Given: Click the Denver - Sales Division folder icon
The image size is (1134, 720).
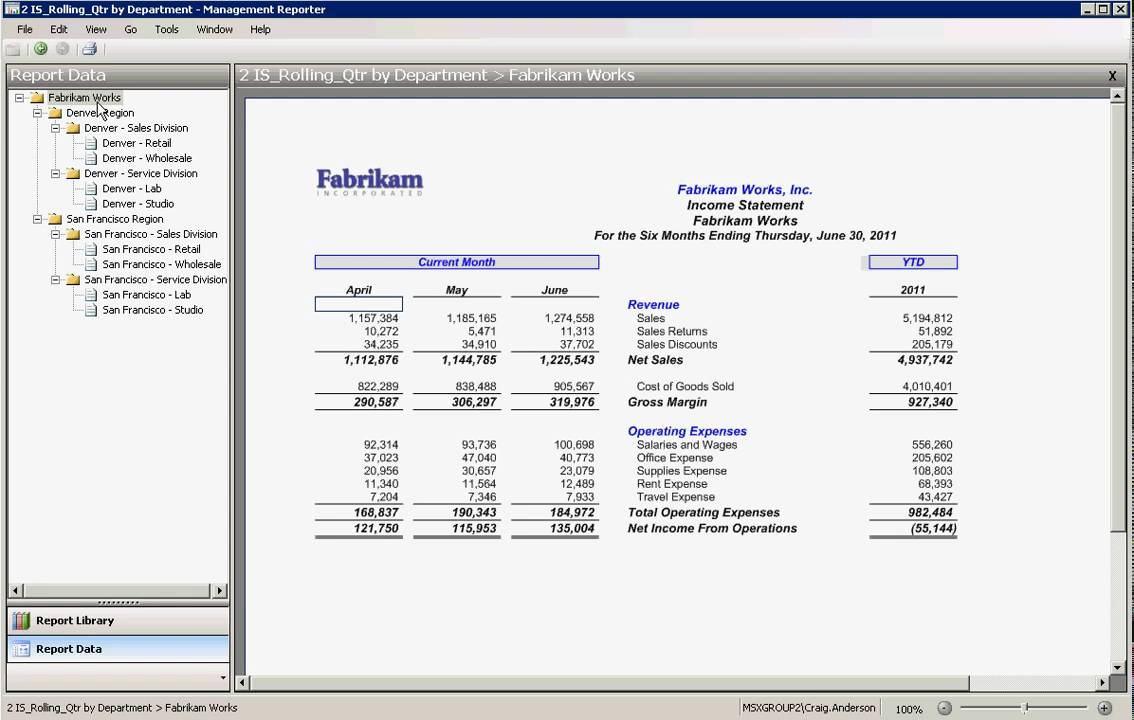Looking at the screenshot, I should tap(74, 128).
